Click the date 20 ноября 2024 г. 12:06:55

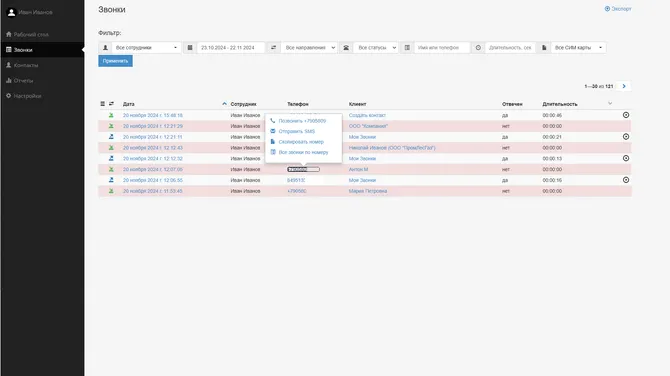tap(153, 180)
